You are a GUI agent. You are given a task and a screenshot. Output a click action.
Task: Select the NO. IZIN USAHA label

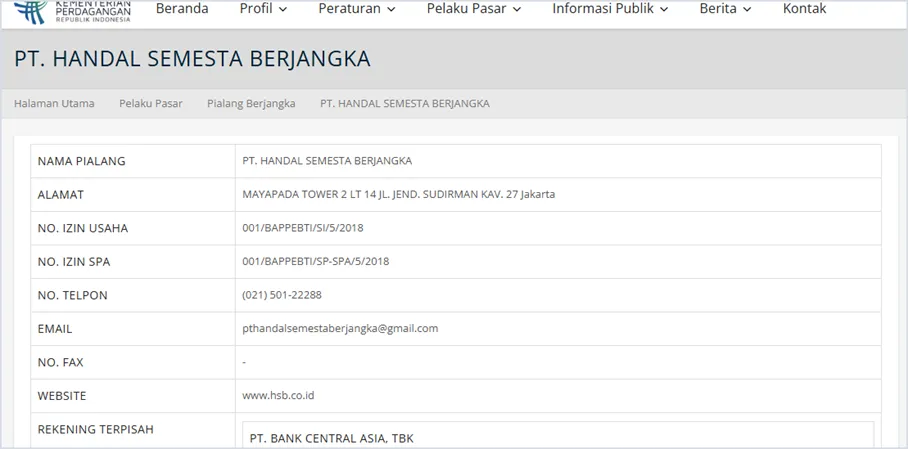pos(83,228)
